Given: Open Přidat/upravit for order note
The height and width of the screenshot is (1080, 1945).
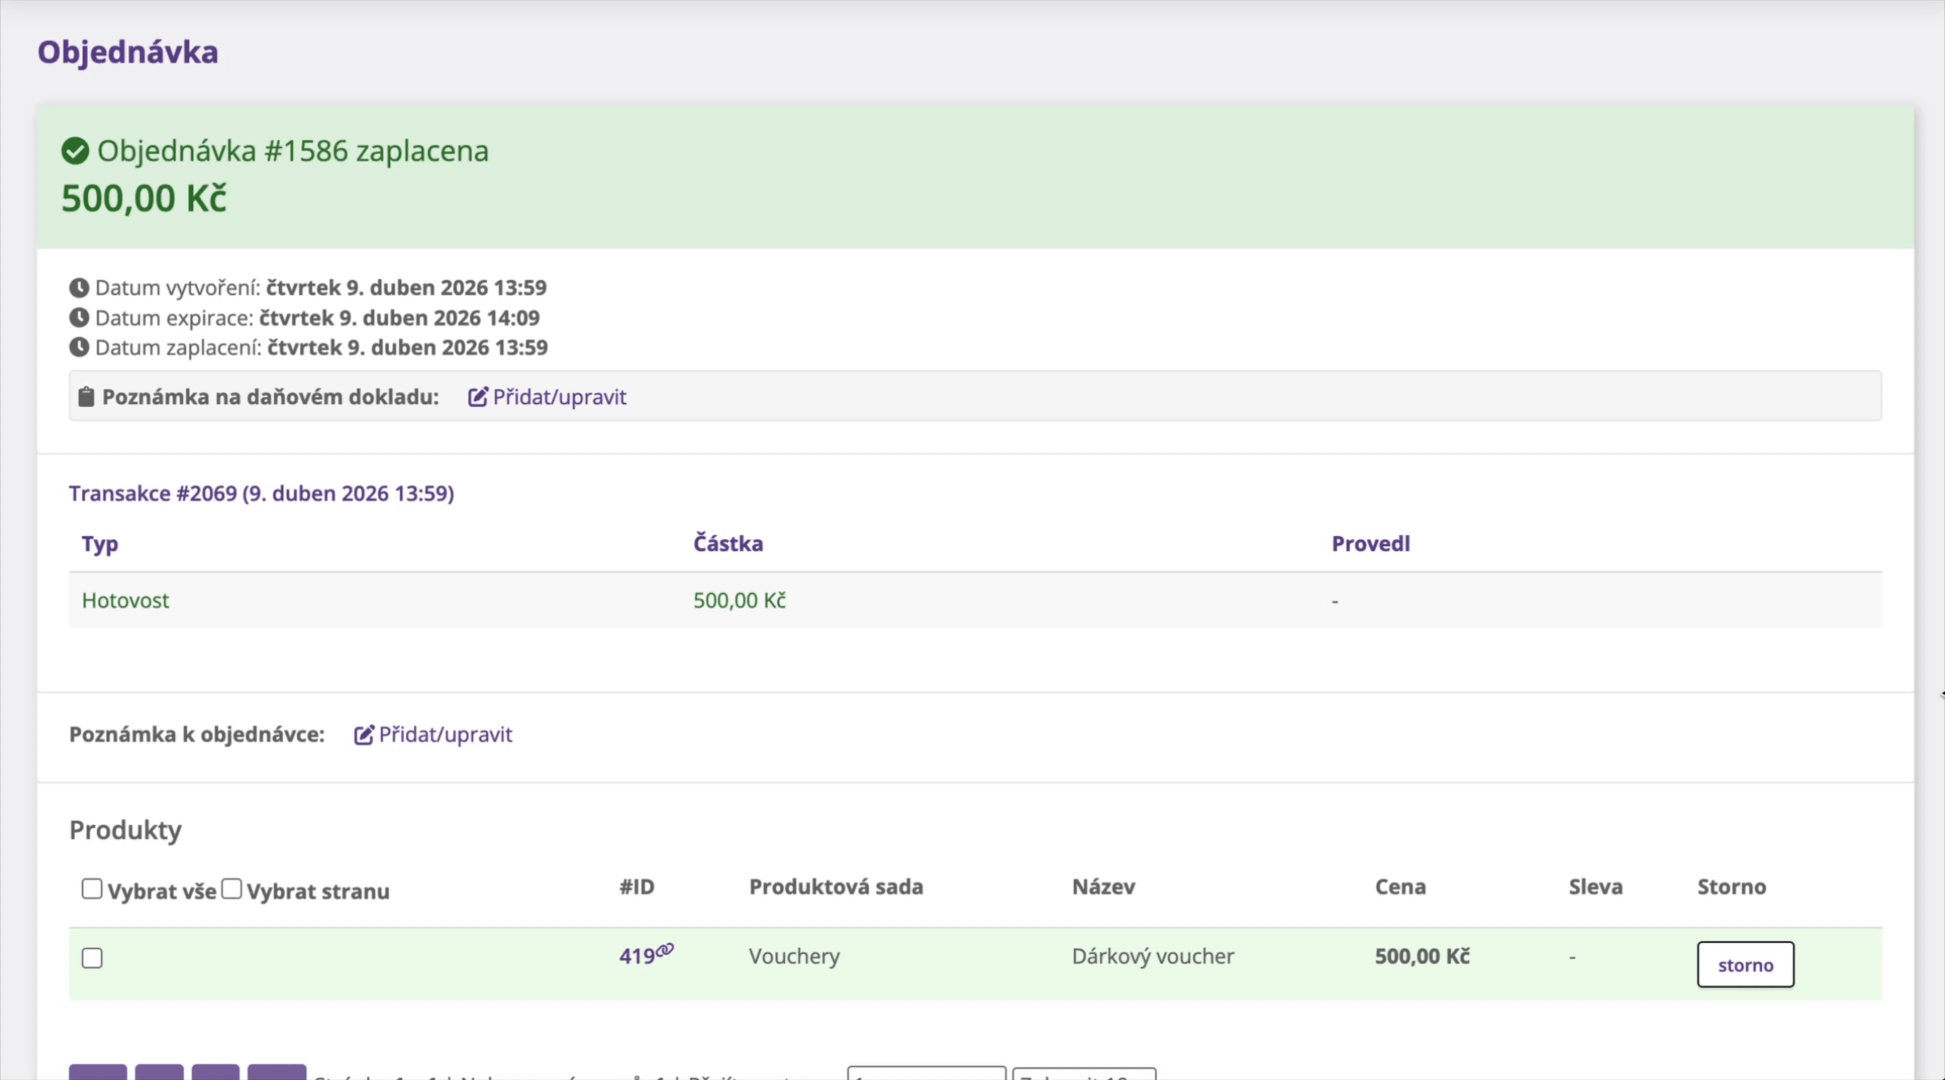Looking at the screenshot, I should point(445,735).
